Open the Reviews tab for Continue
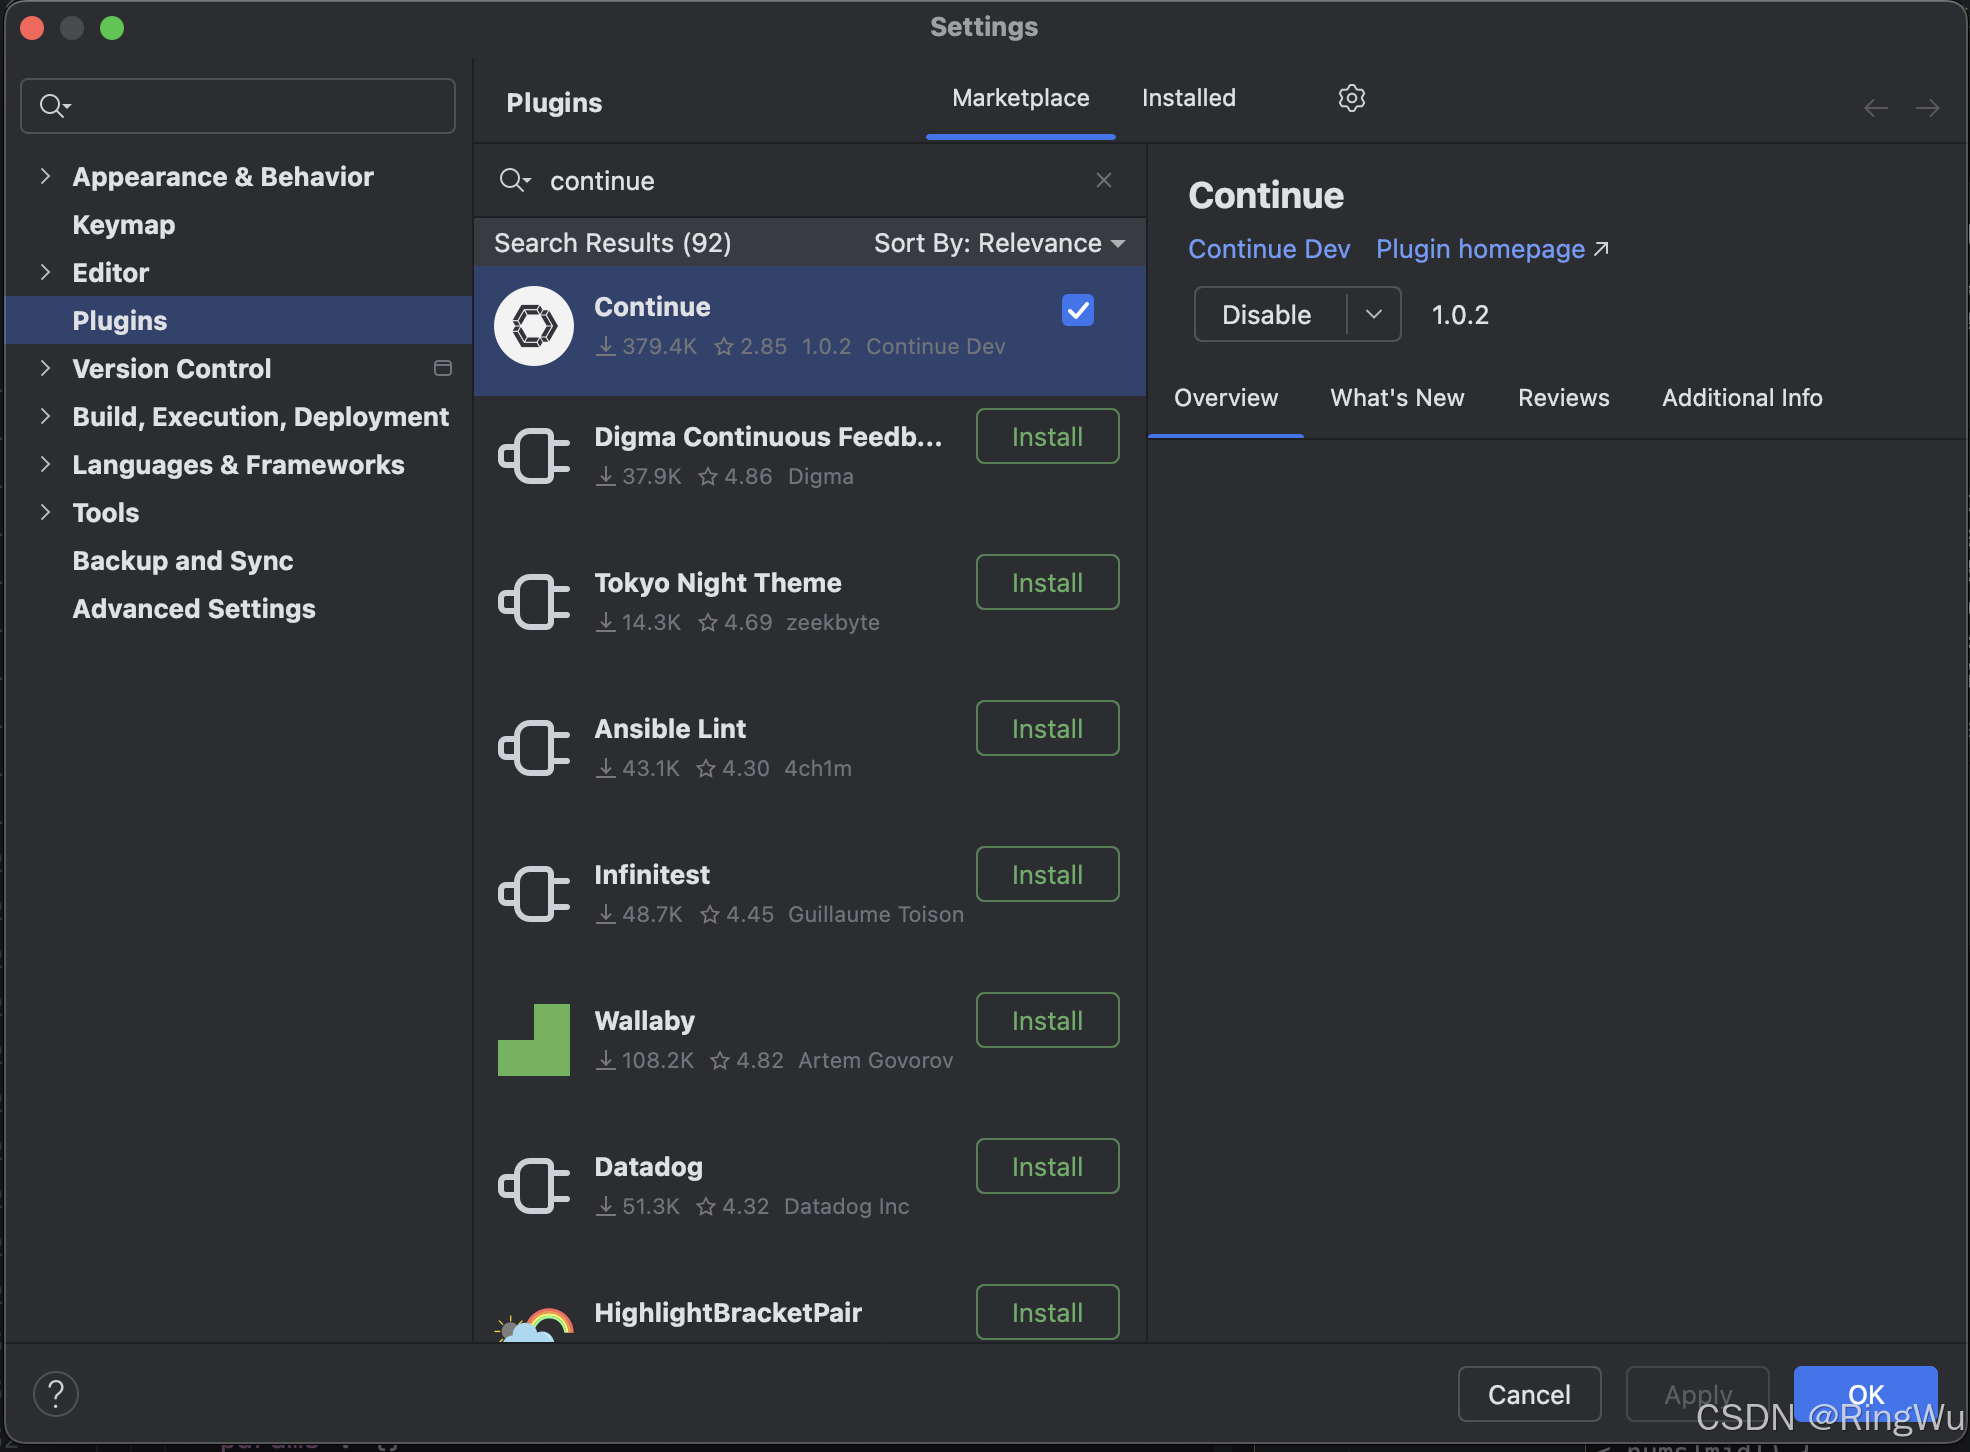Image resolution: width=1970 pixels, height=1452 pixels. tap(1563, 398)
